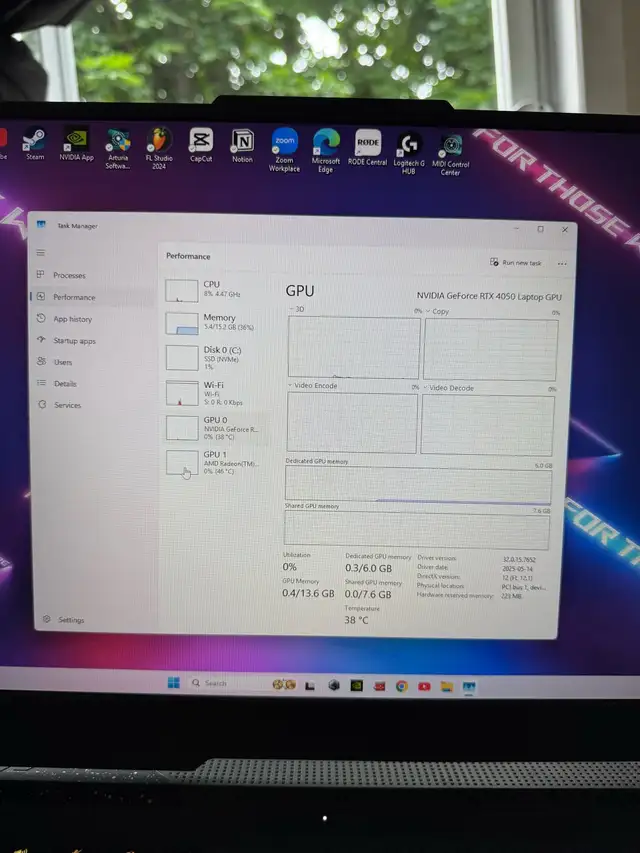Screen dimensions: 640x853
Task: Open Google Chrome from the taskbar
Action: 402,686
